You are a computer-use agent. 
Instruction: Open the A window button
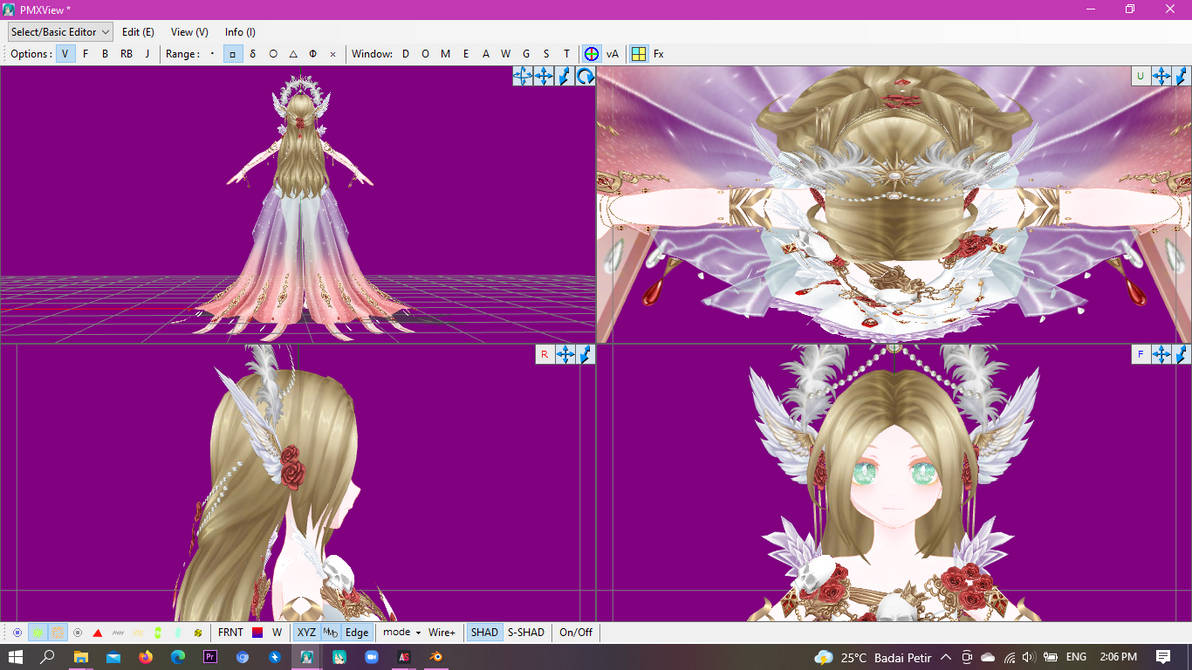tap(486, 54)
